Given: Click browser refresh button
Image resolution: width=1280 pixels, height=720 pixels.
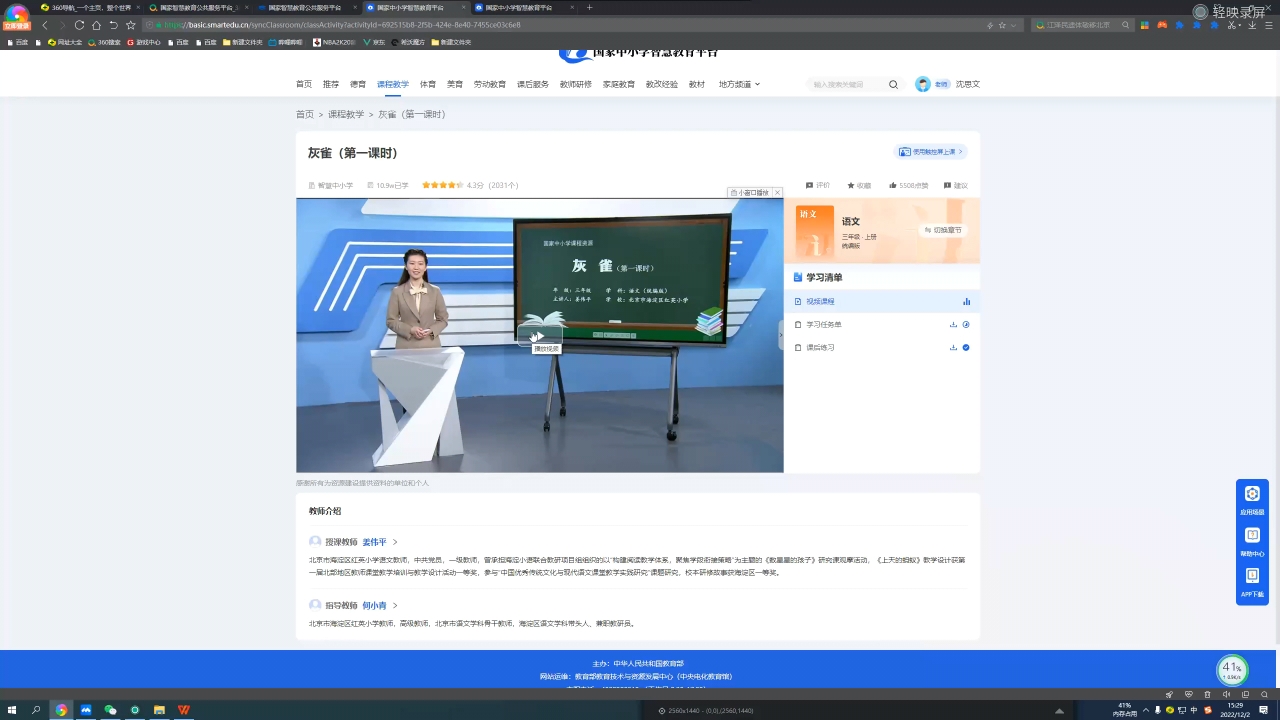Looking at the screenshot, I should click(x=79, y=25).
